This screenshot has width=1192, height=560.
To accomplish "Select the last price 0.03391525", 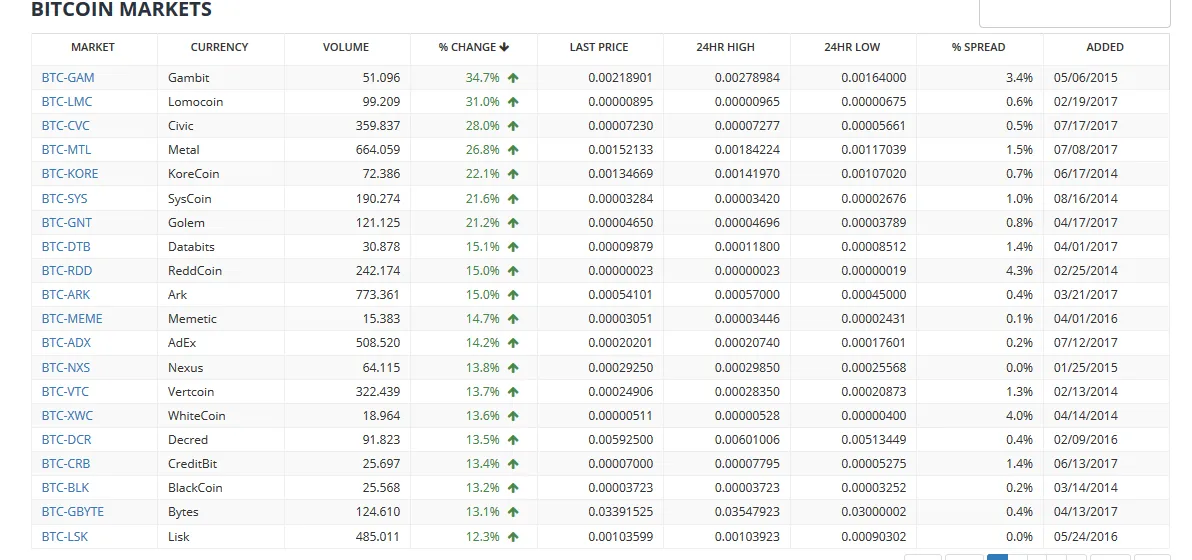I will tap(620, 512).
